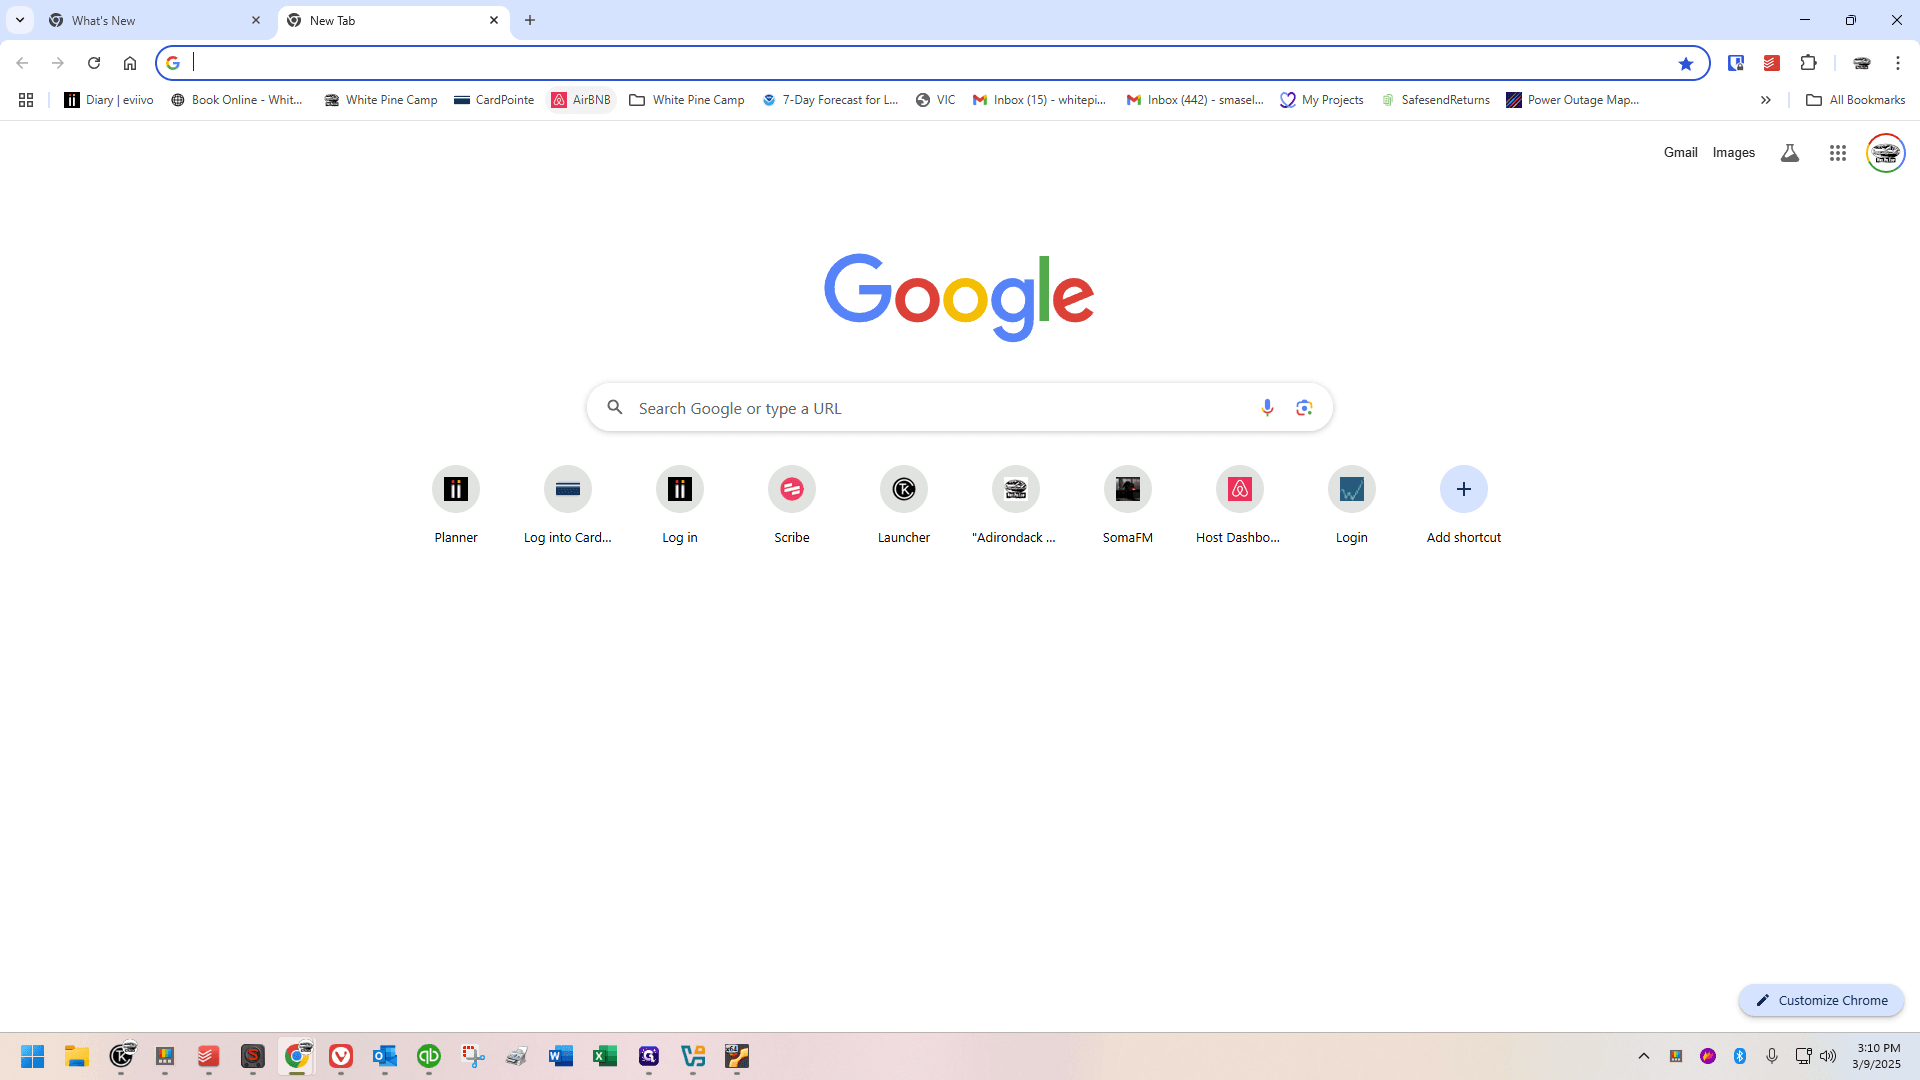Go to the home page
Viewport: 1920px width, 1080px height.
130,63
